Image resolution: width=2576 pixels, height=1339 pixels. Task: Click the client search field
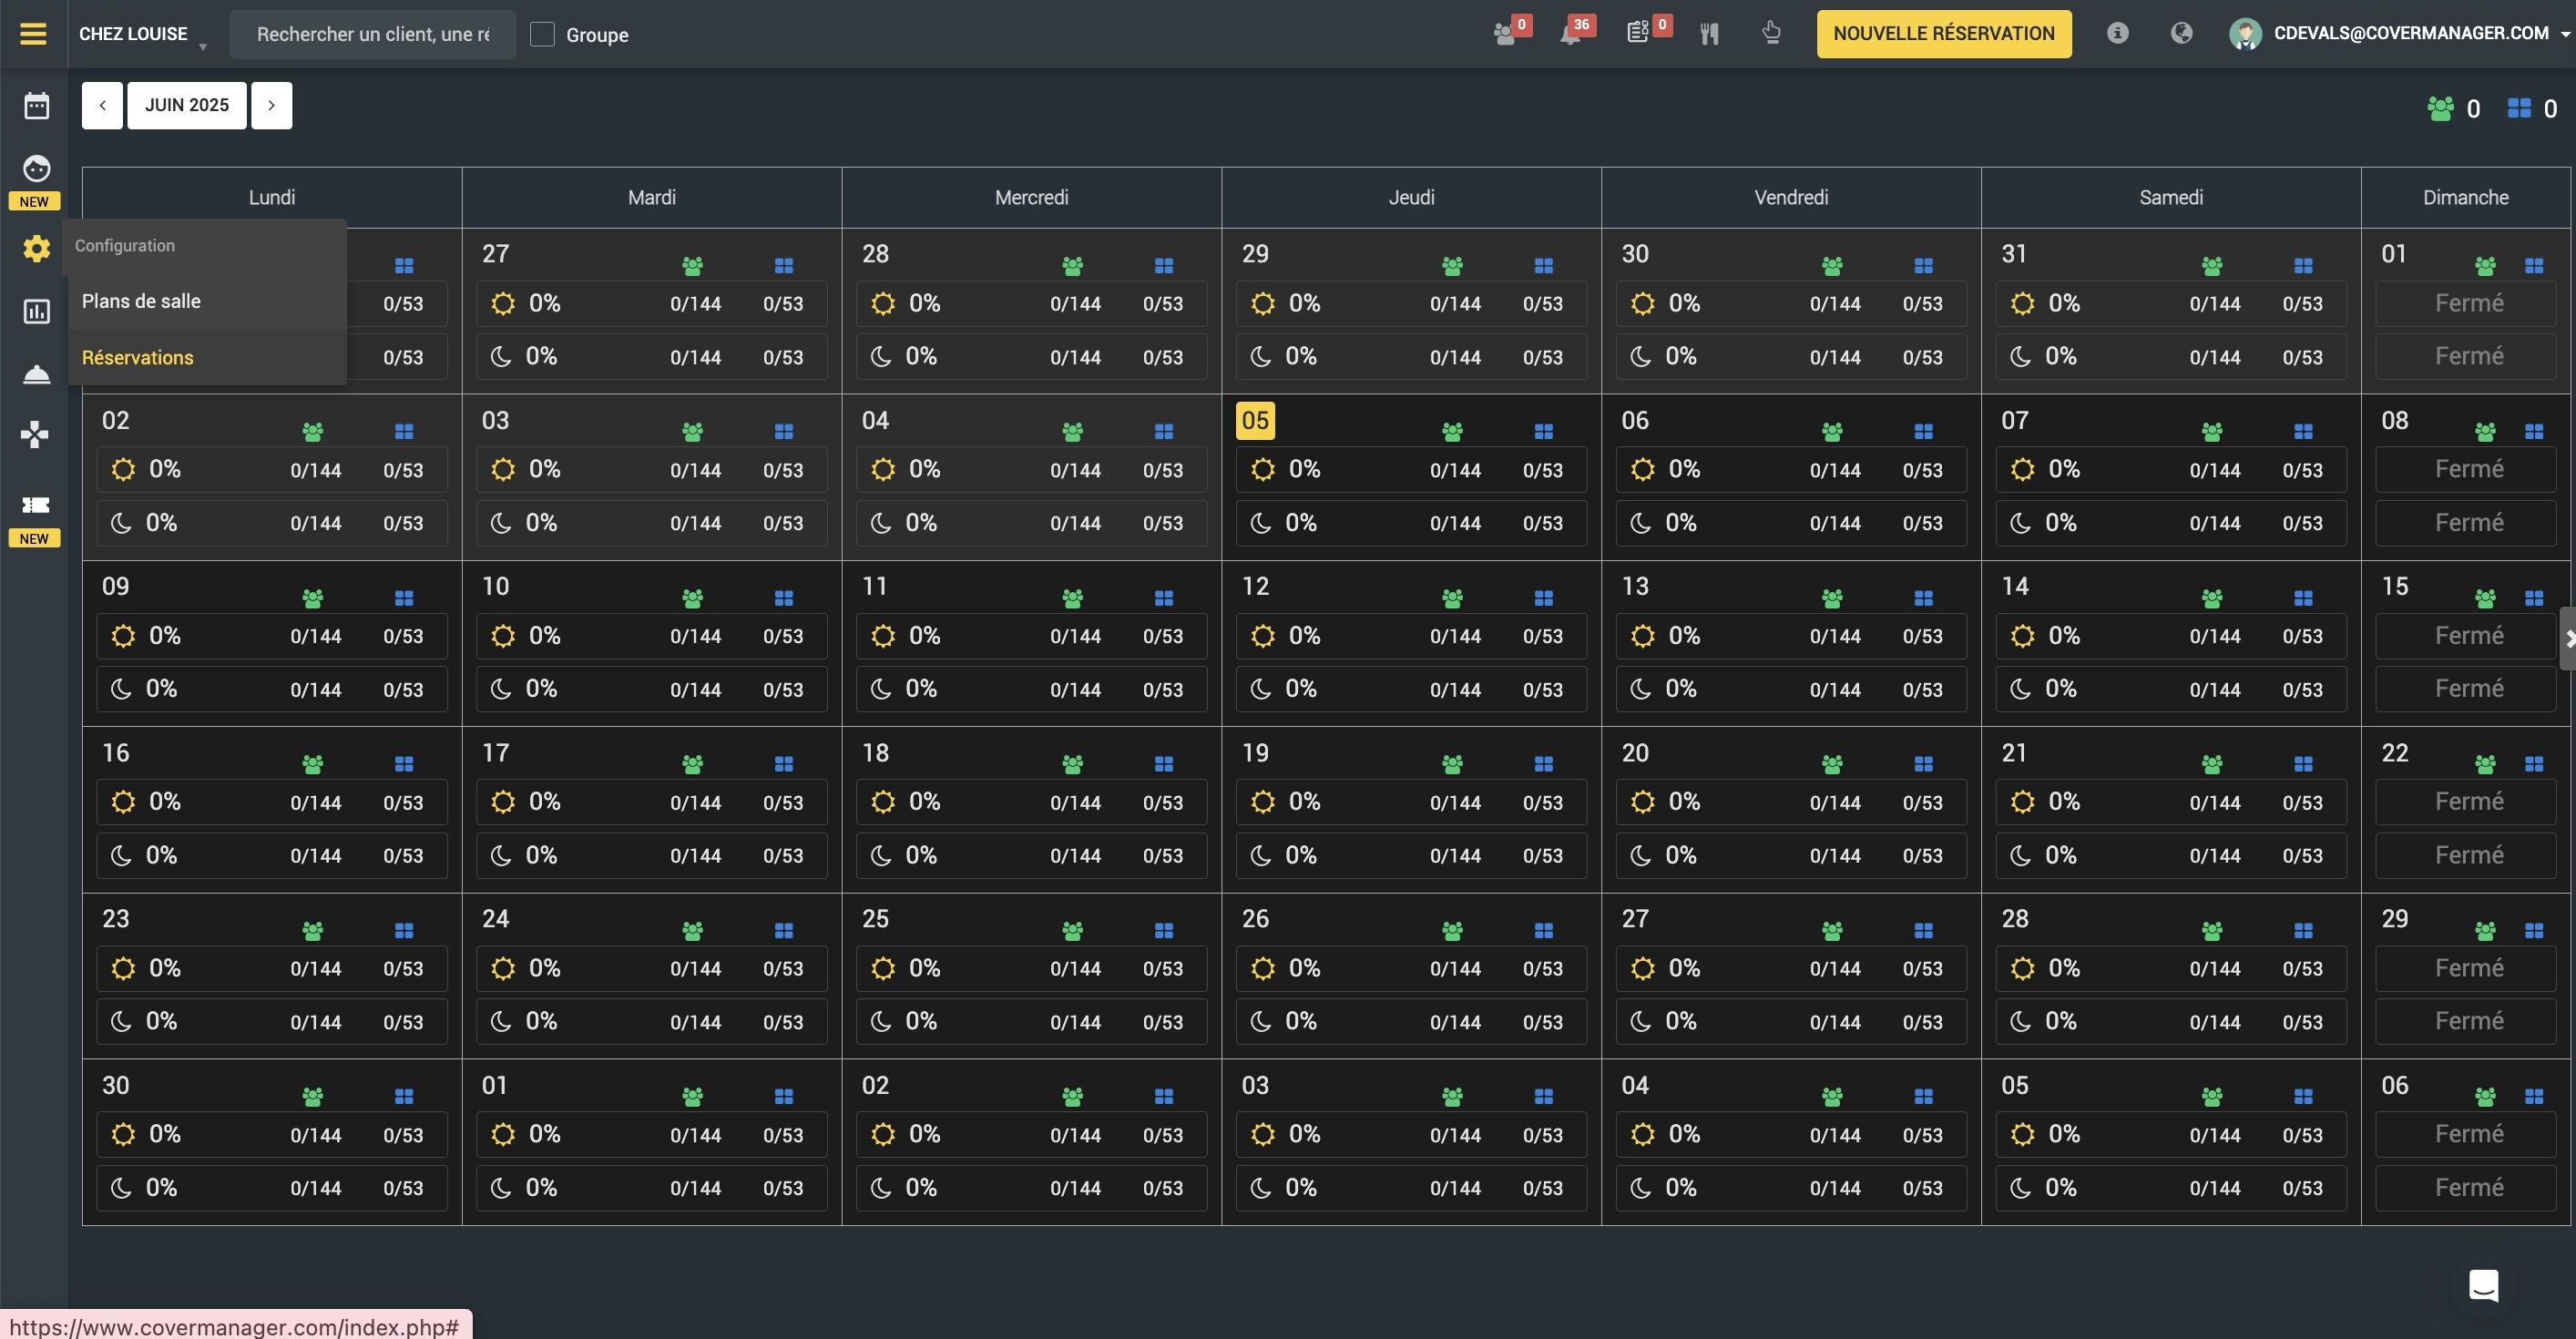[373, 34]
